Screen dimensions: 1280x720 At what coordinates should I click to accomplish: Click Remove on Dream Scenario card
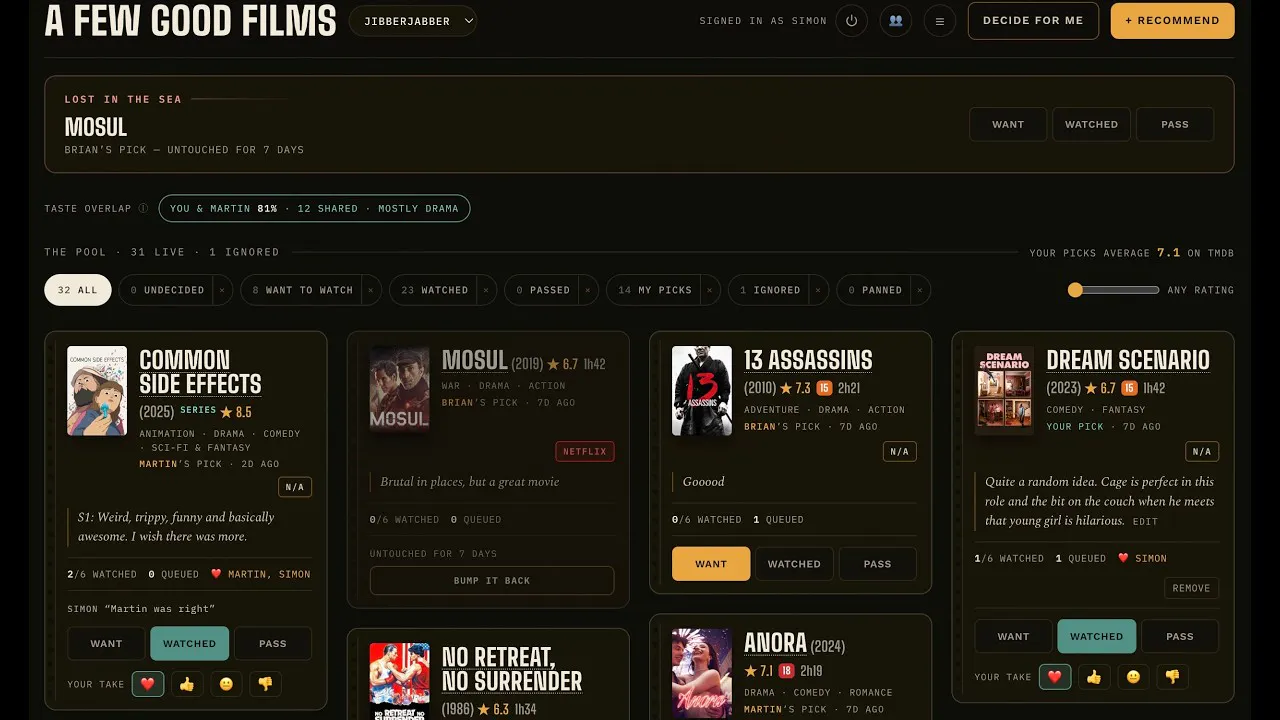pyautogui.click(x=1191, y=588)
